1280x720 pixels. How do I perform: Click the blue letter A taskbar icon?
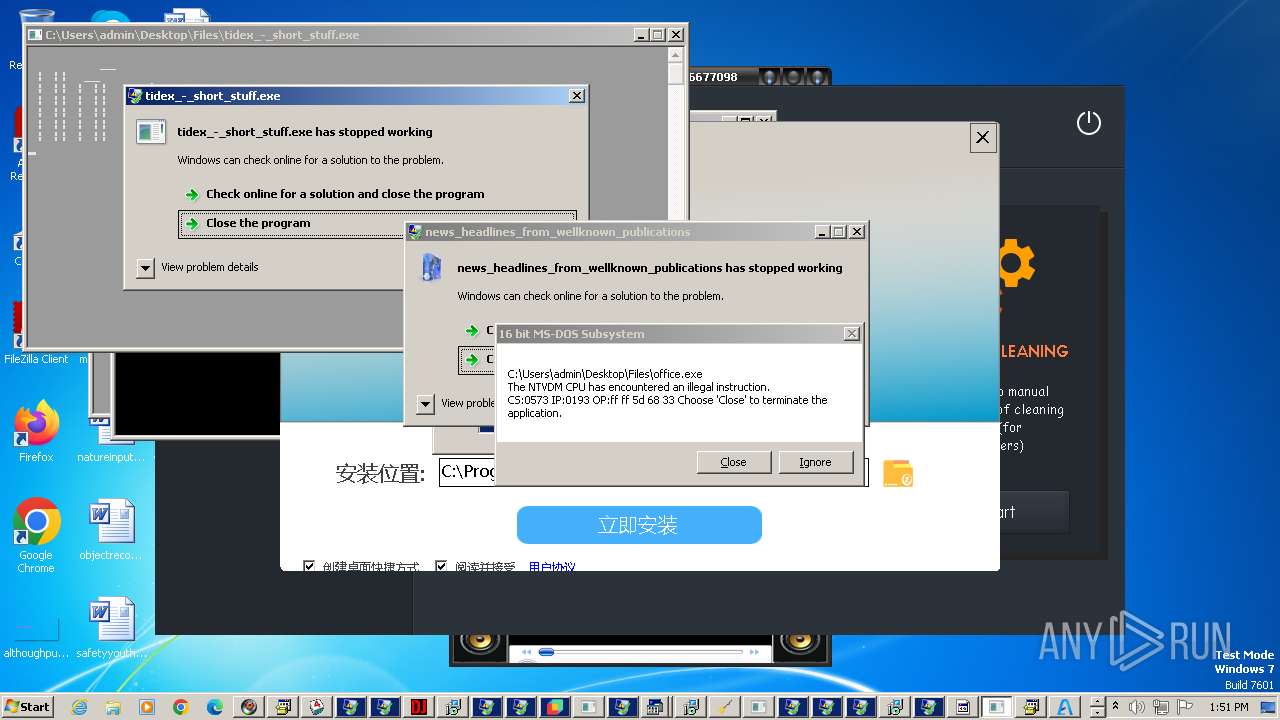(1066, 707)
